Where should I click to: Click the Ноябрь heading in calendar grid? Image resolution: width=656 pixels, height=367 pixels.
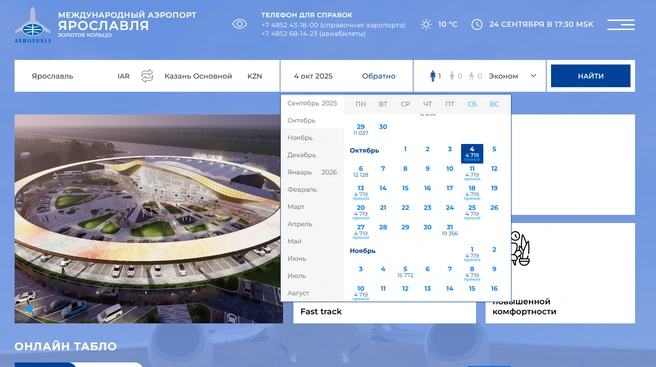362,251
